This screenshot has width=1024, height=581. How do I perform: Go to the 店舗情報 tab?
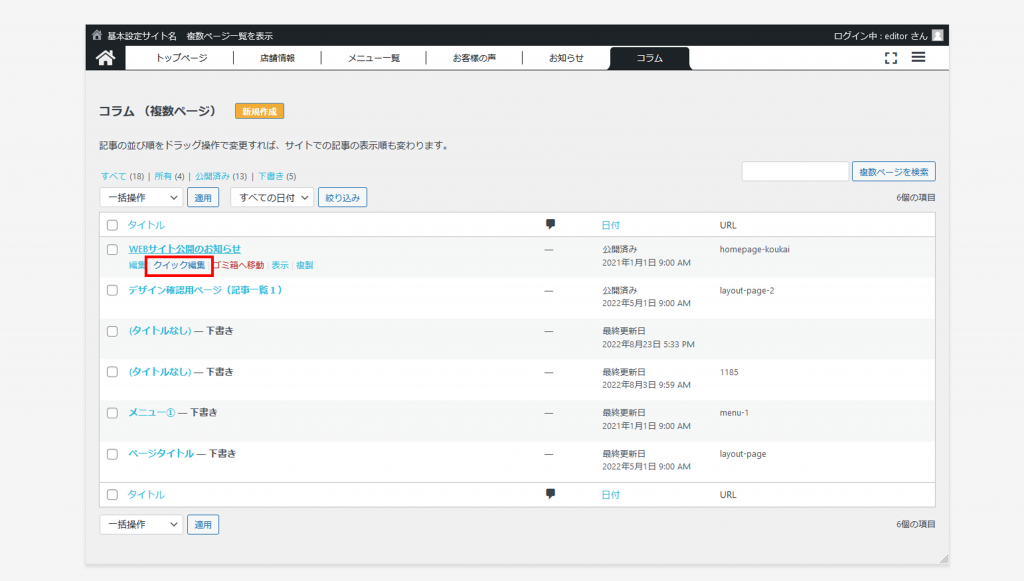click(277, 58)
